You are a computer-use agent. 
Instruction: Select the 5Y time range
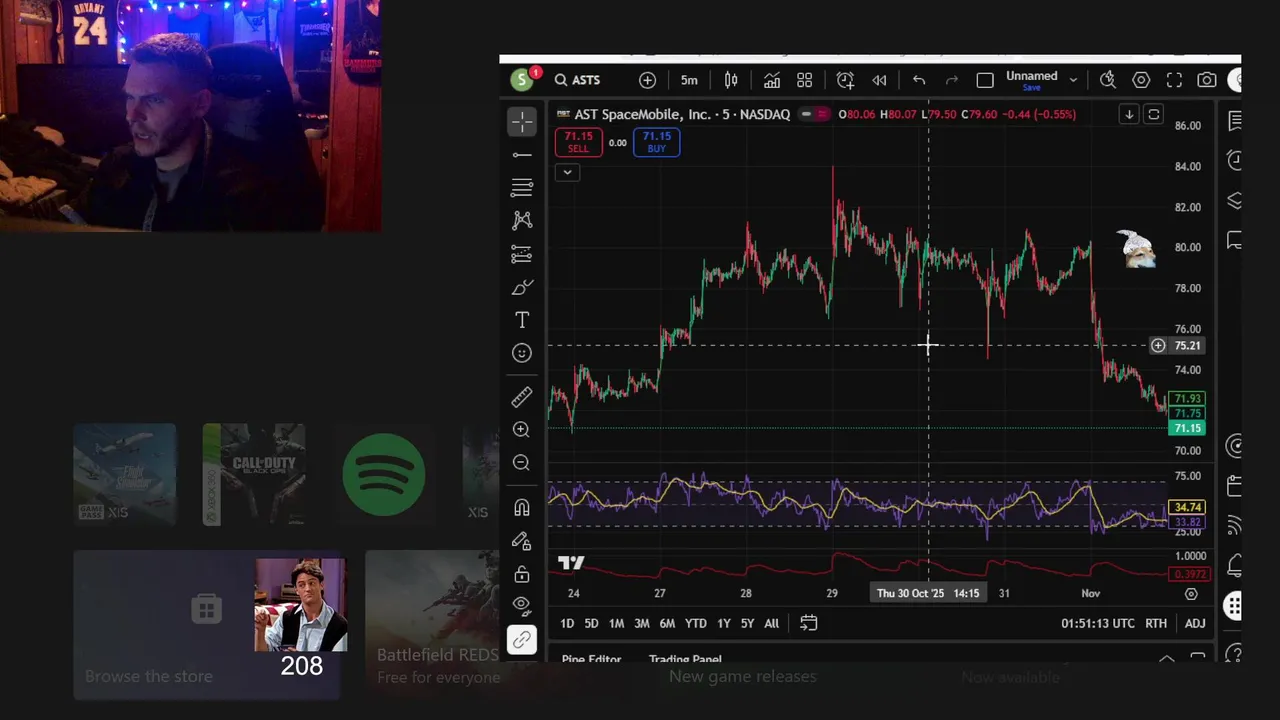[747, 624]
